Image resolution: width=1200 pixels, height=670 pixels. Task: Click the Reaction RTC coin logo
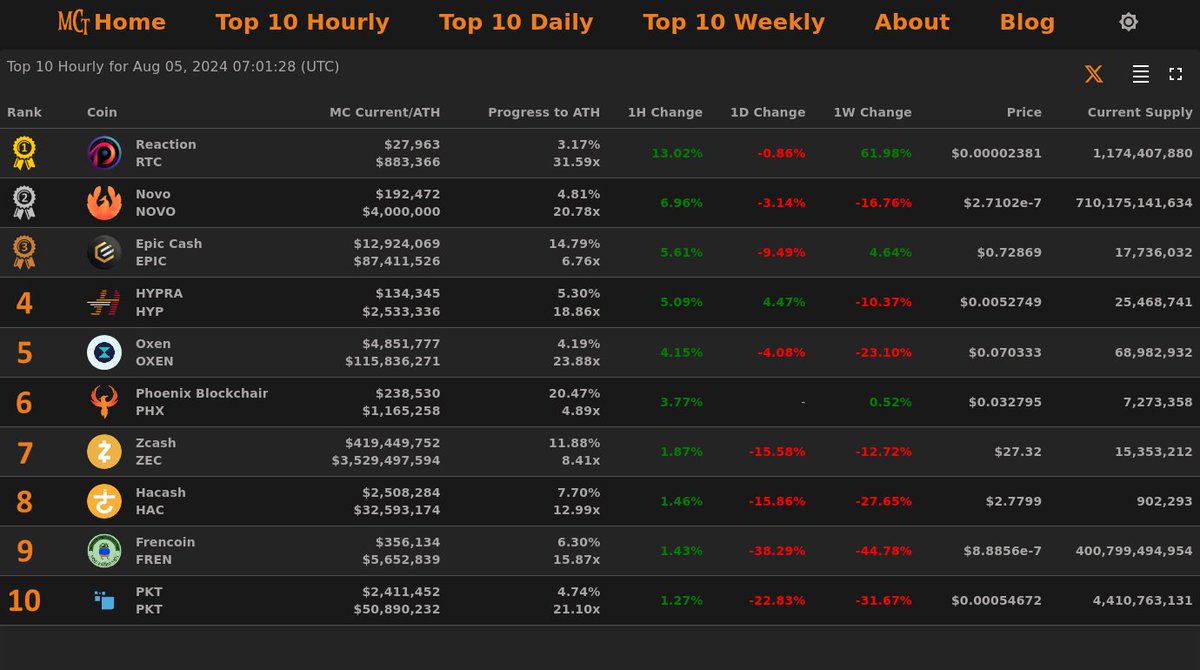pos(104,153)
